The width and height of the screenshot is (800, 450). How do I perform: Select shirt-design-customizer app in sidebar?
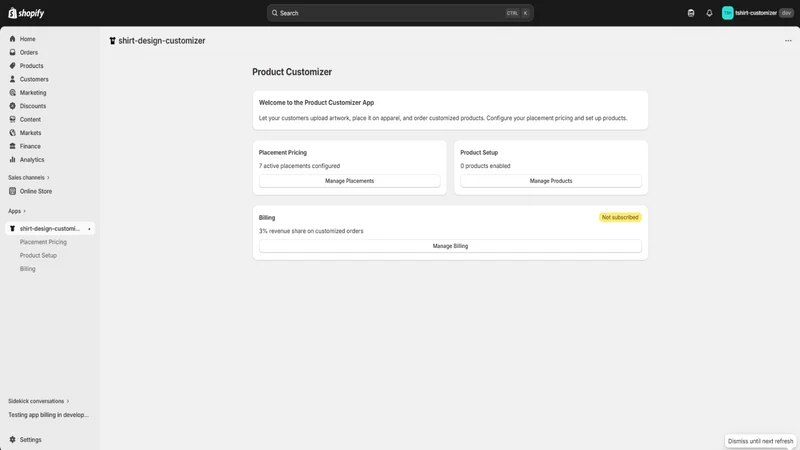coord(49,229)
